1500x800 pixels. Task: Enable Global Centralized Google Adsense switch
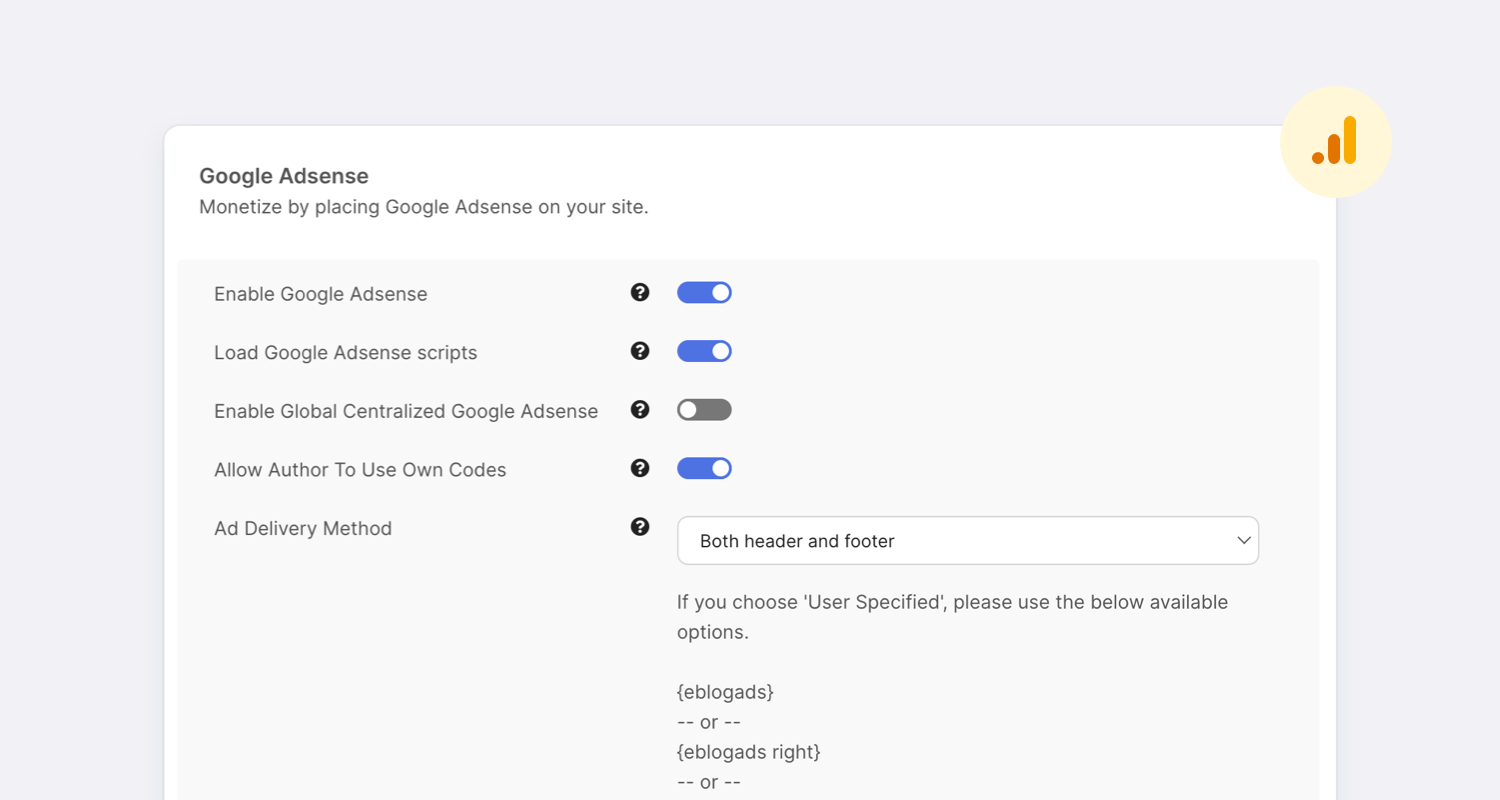(x=704, y=409)
